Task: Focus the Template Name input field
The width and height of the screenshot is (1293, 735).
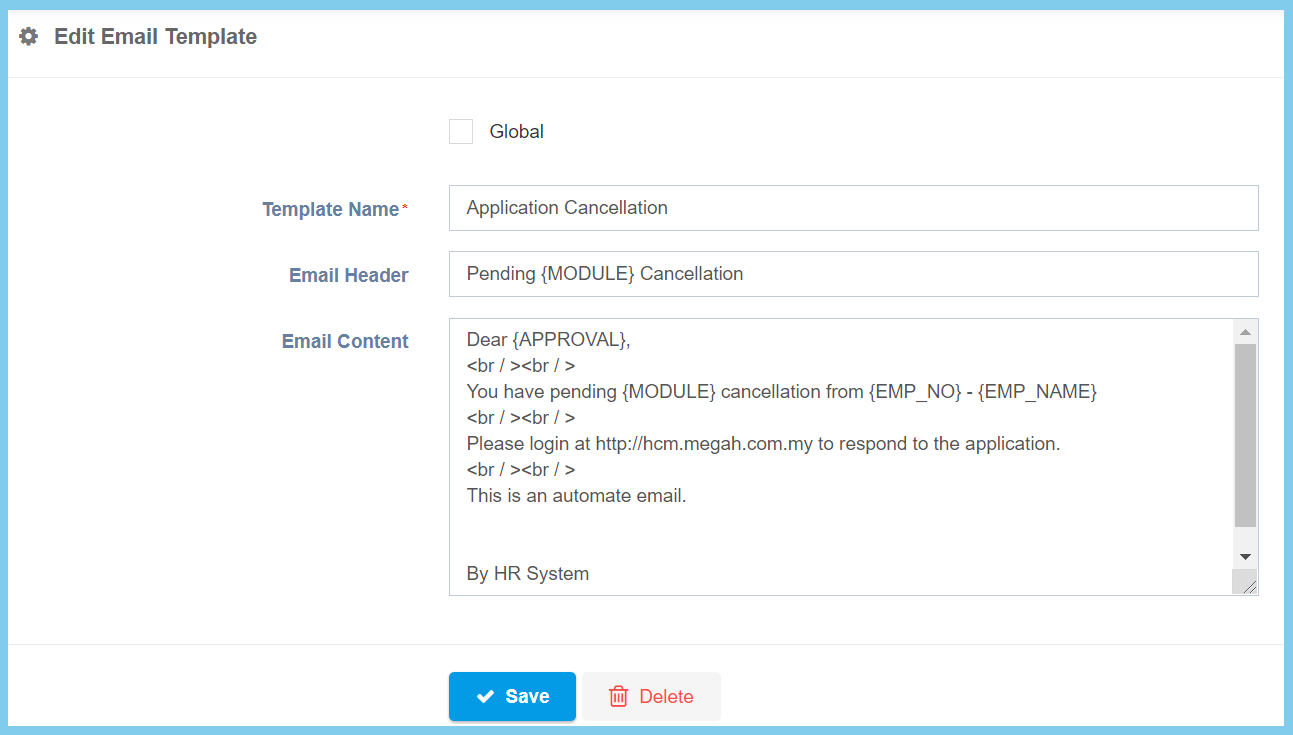Action: [x=852, y=208]
